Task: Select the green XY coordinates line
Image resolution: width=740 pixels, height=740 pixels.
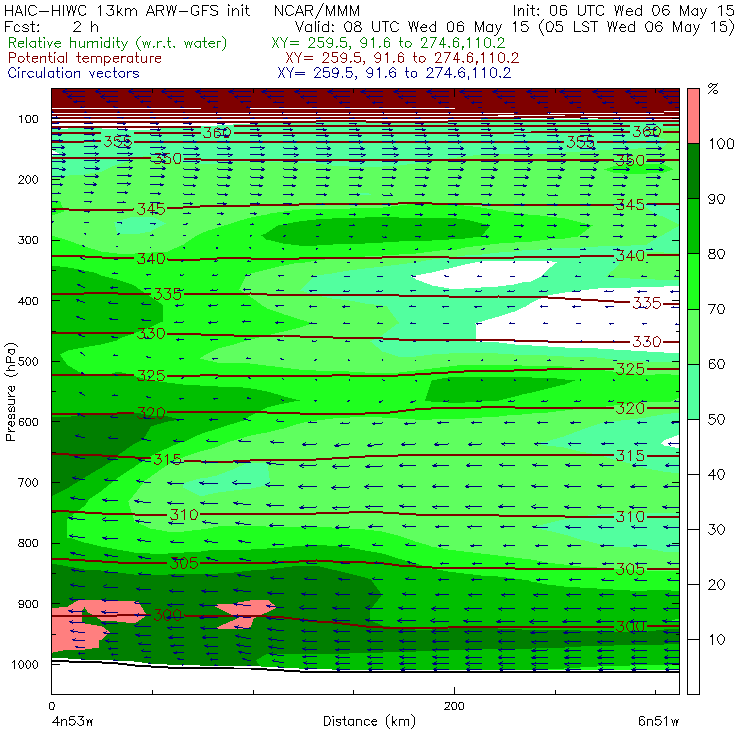Action: [x=388, y=43]
